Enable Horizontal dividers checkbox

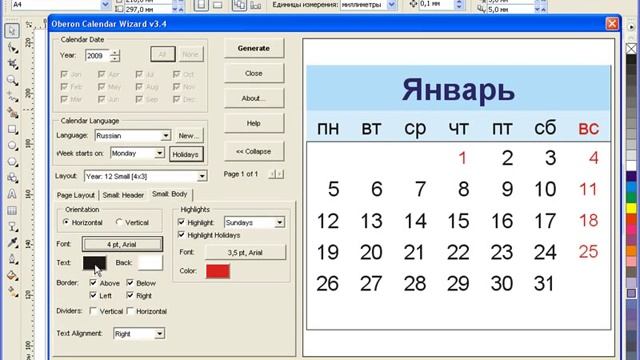pos(130,311)
